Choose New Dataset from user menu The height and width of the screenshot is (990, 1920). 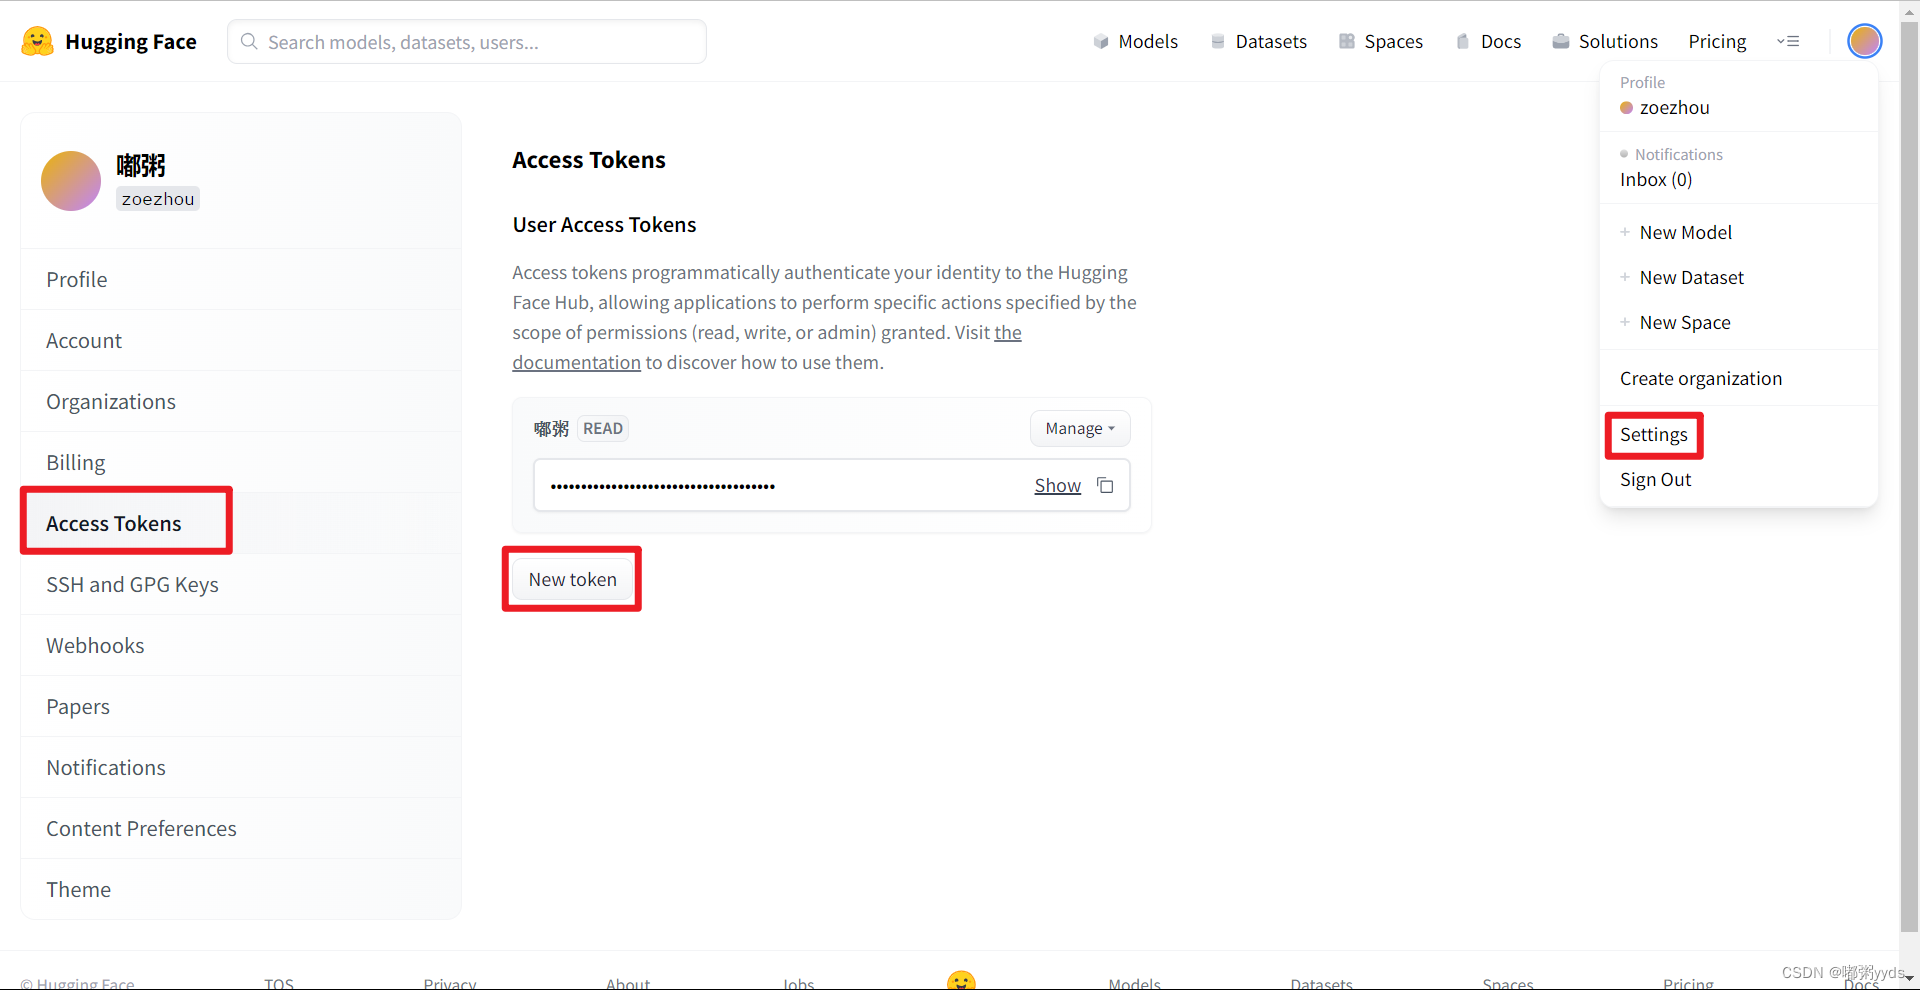[1691, 277]
